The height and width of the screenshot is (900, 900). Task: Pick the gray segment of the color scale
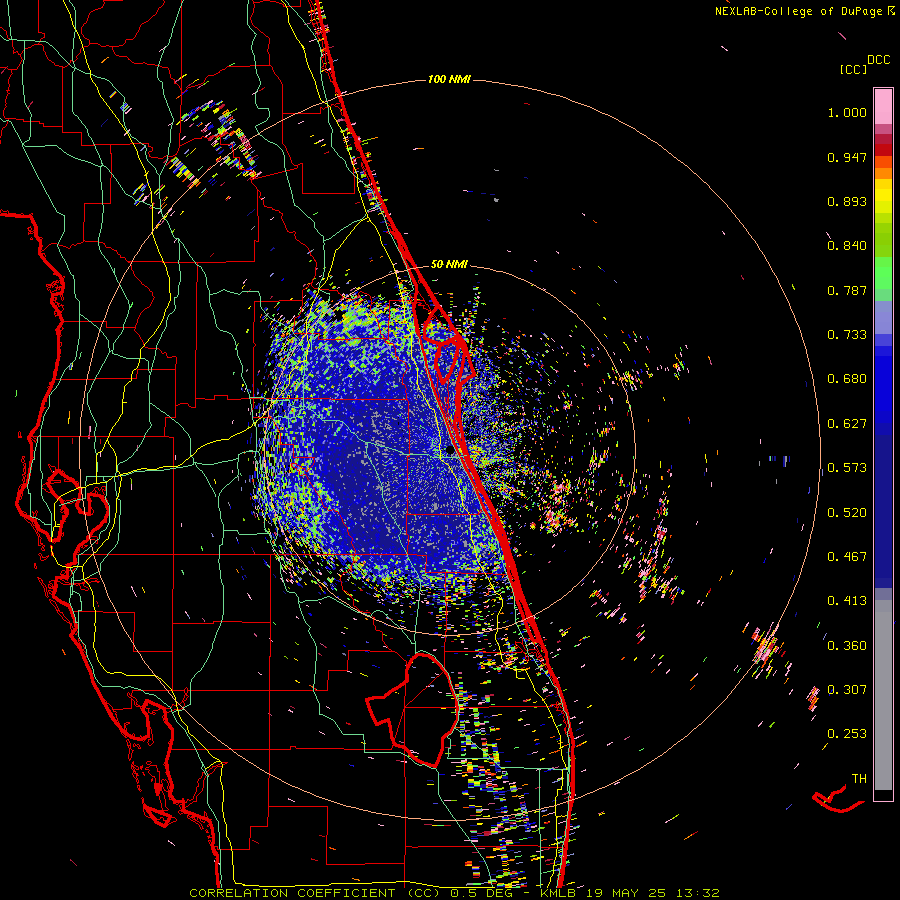(x=883, y=695)
